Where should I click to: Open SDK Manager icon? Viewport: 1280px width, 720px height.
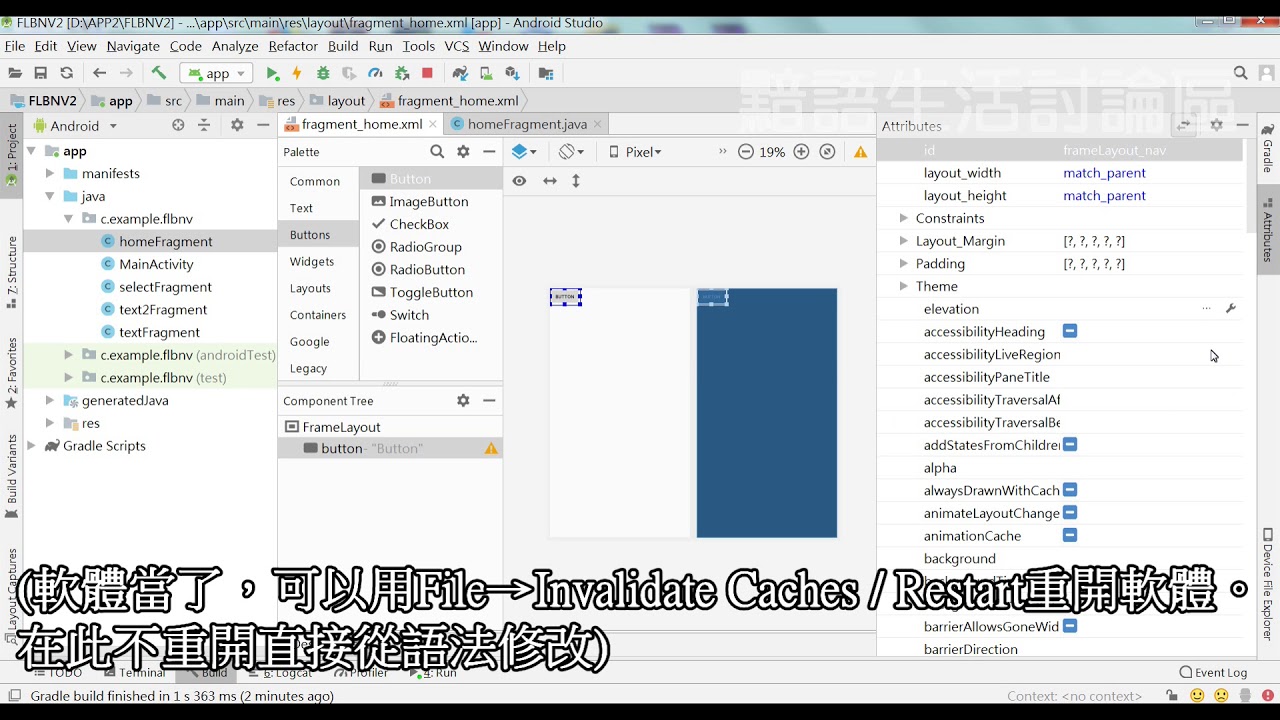click(512, 73)
